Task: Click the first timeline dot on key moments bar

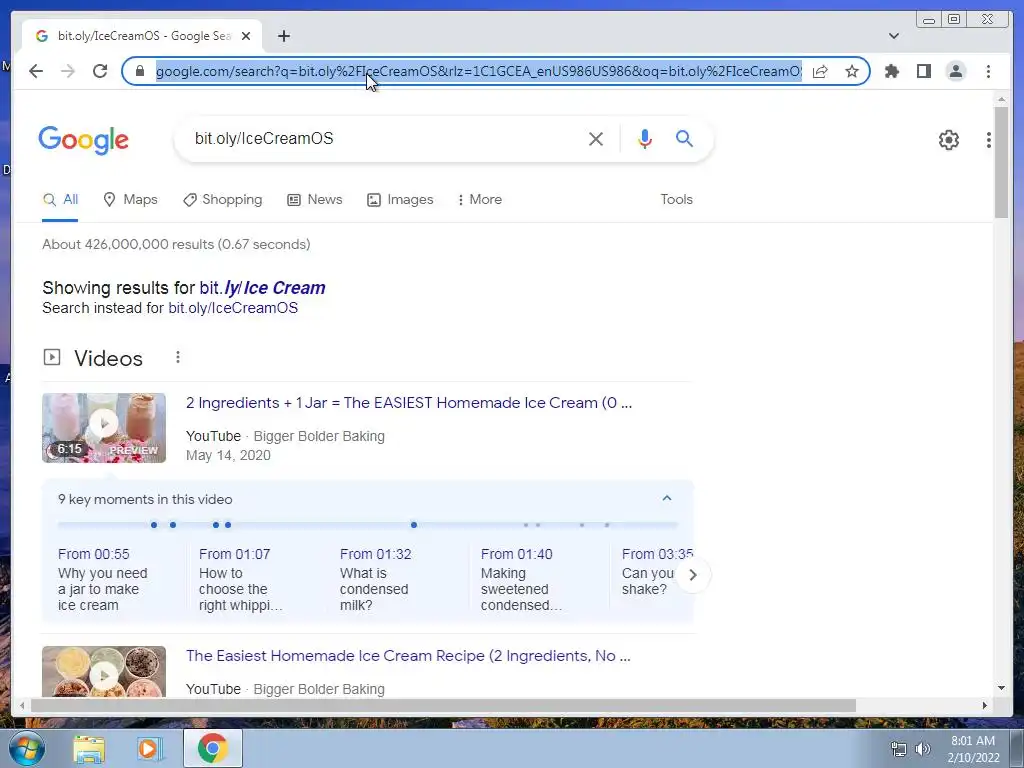Action: click(x=153, y=525)
